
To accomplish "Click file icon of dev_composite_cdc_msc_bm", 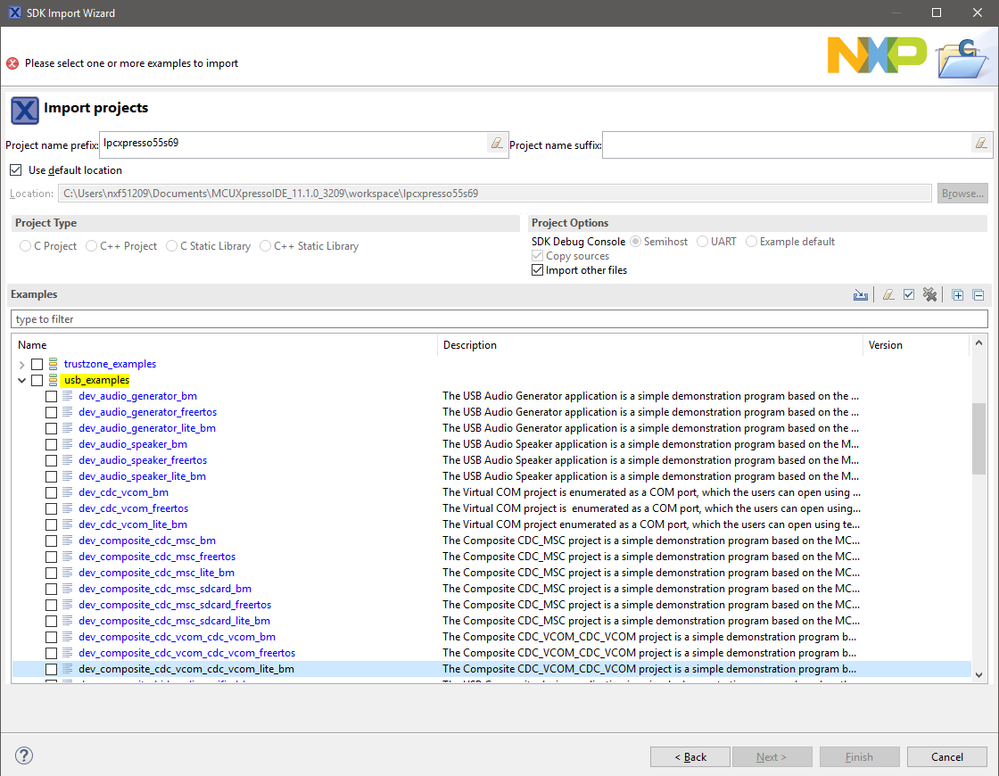I will 68,540.
